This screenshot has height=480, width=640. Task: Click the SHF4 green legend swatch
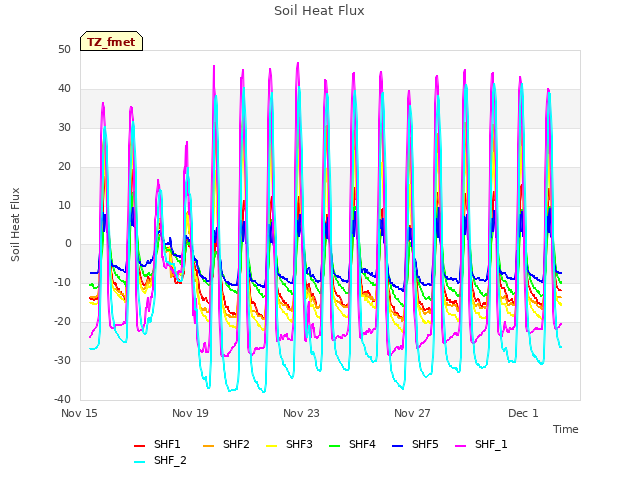point(334,446)
